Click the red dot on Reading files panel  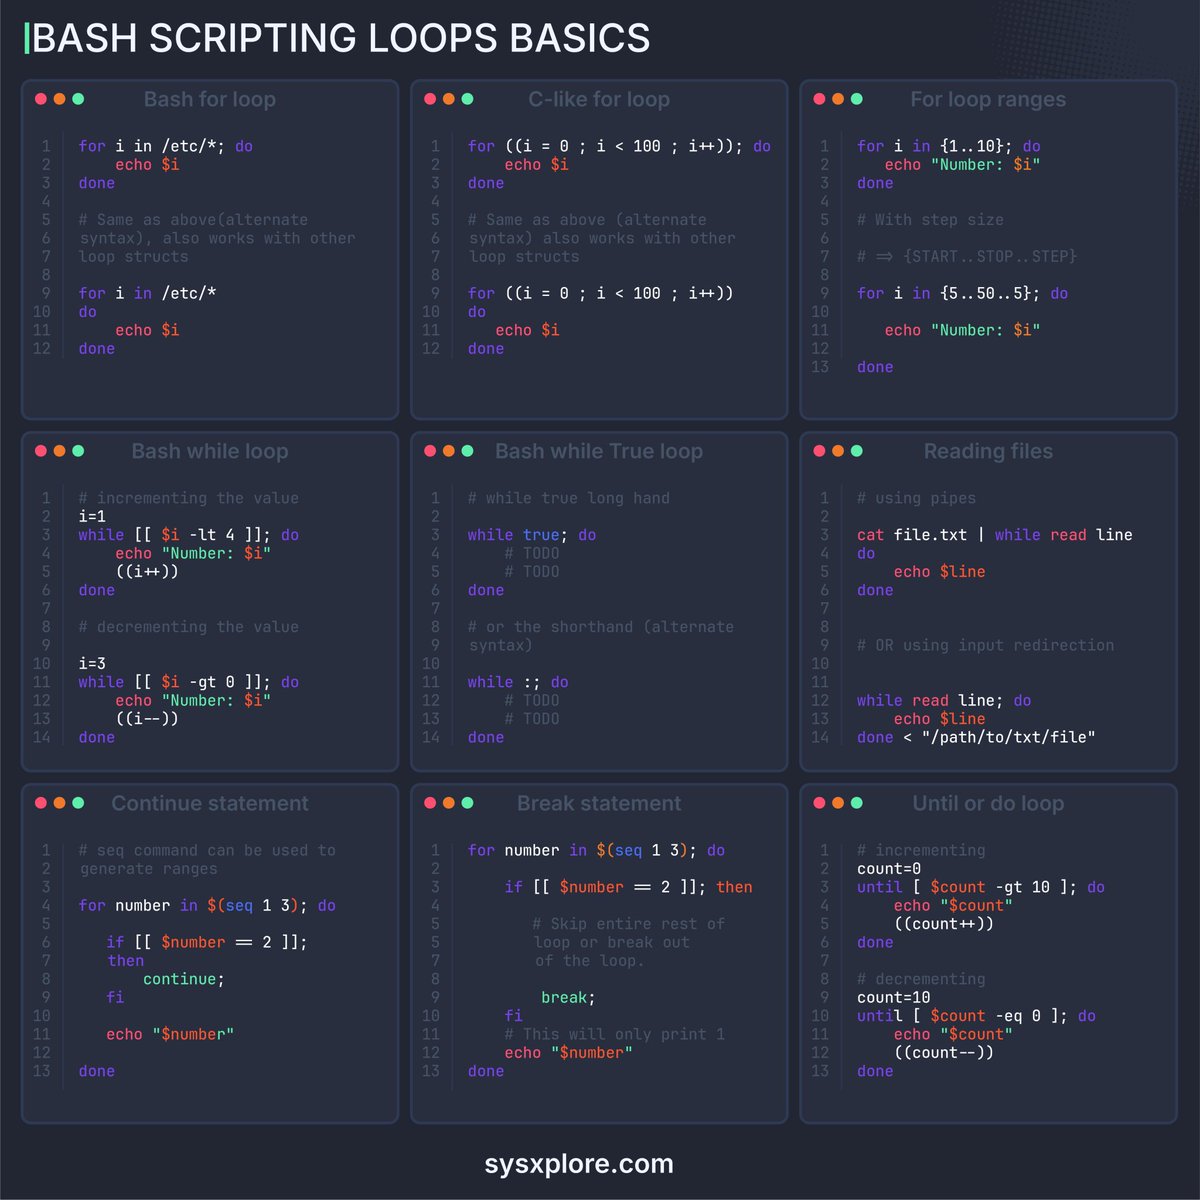click(x=819, y=451)
